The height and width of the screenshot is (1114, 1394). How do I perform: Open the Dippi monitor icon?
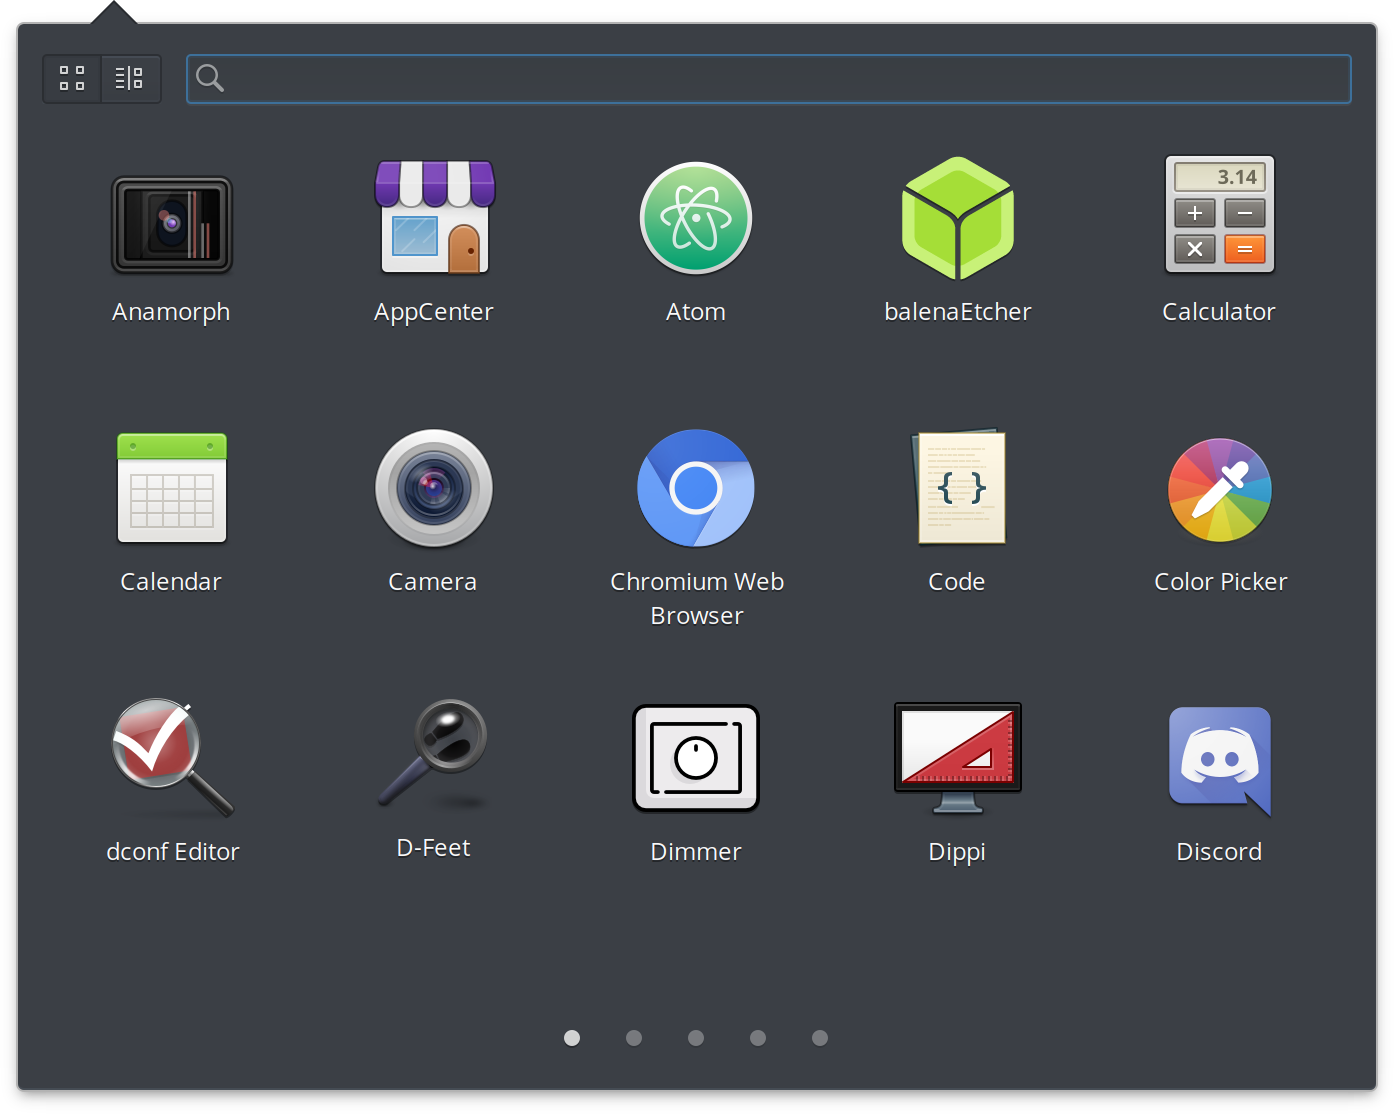(x=958, y=758)
